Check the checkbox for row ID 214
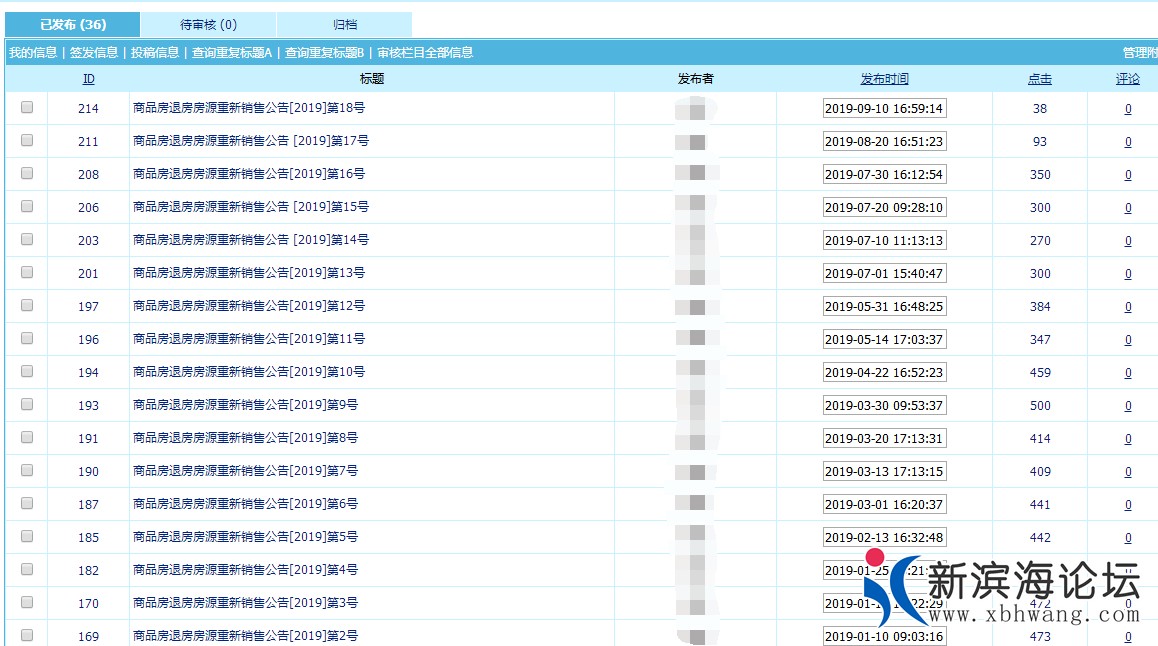The height and width of the screenshot is (646, 1158). [x=27, y=108]
